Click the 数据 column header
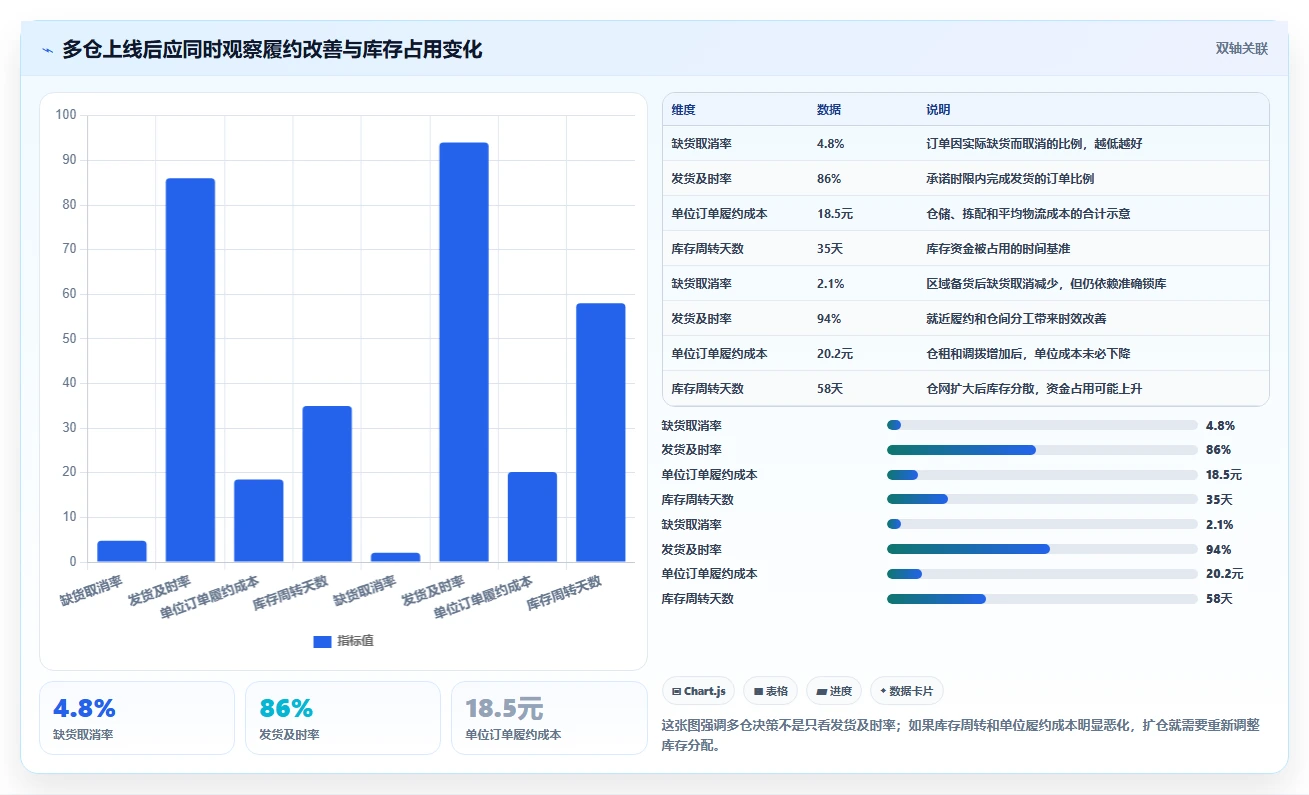This screenshot has height=795, width=1309. point(829,109)
